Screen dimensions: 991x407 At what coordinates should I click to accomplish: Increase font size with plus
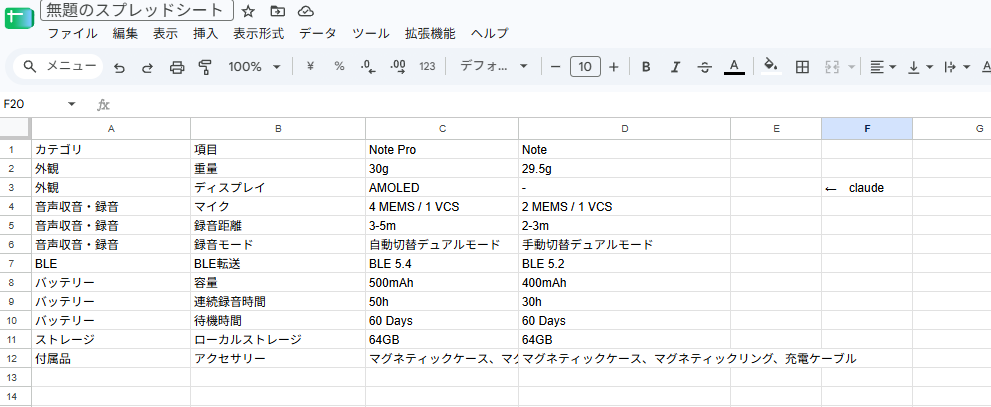point(613,67)
